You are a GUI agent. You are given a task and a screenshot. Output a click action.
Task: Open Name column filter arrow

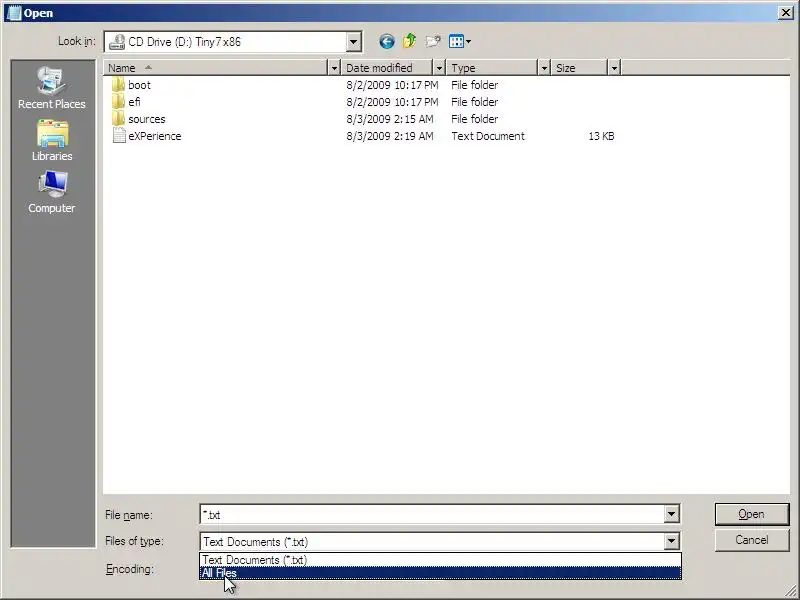point(334,68)
